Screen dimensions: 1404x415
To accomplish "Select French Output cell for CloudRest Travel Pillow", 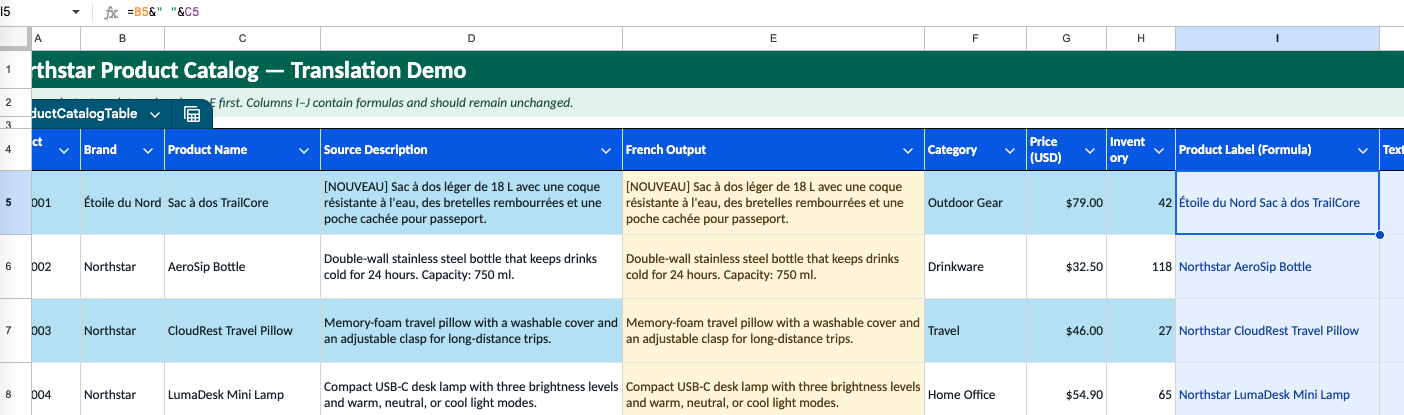I will click(773, 331).
